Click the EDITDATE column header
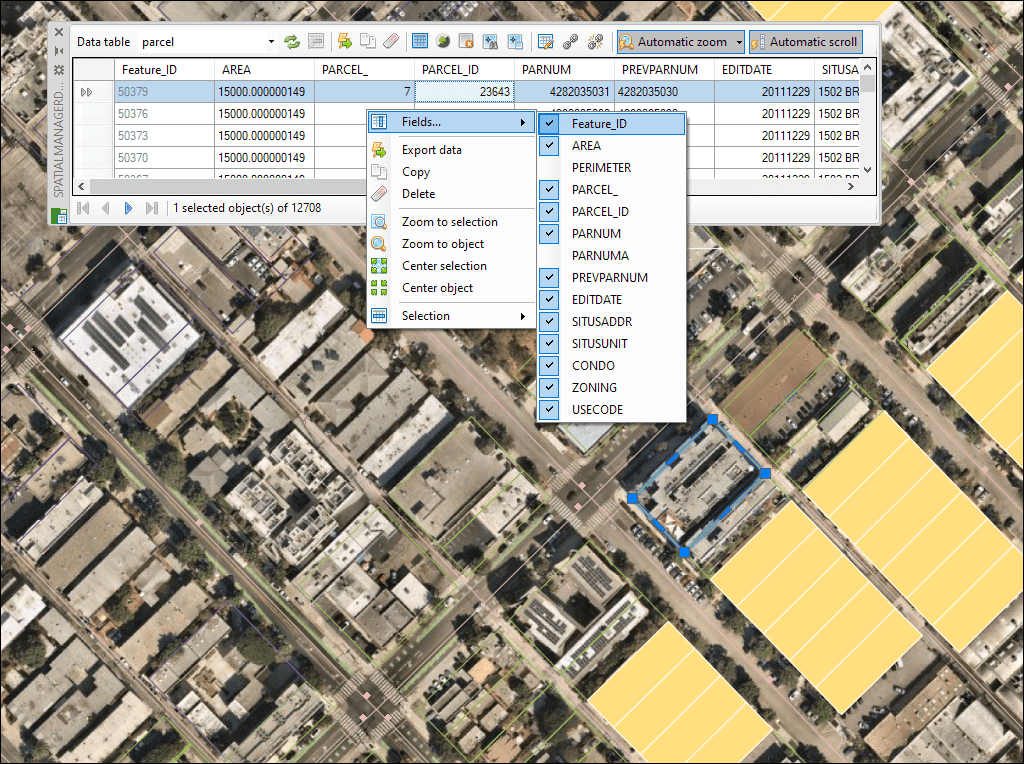 (x=764, y=70)
